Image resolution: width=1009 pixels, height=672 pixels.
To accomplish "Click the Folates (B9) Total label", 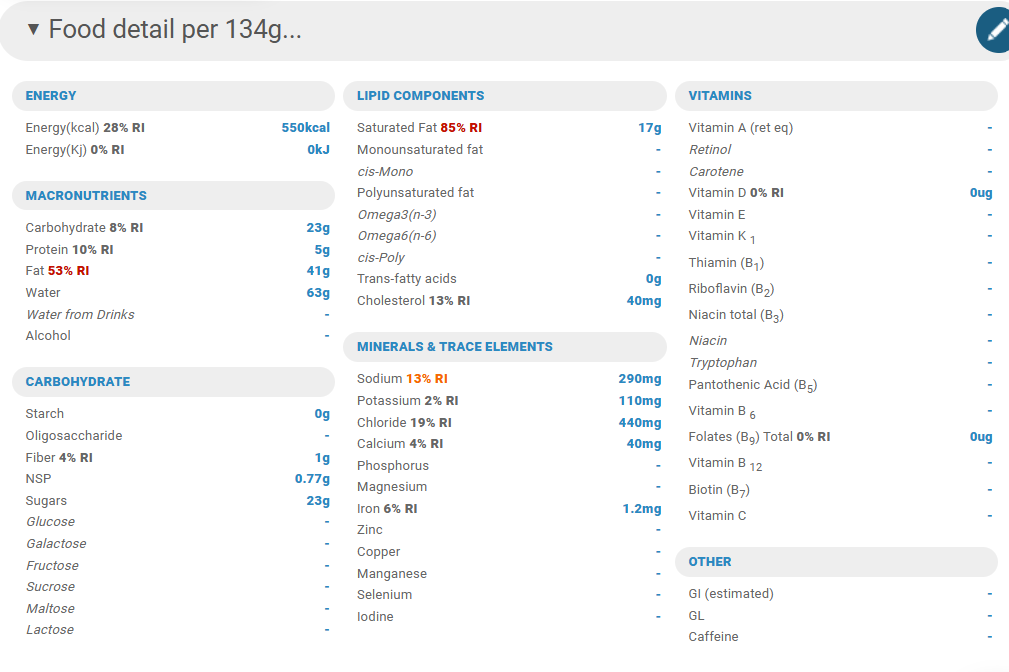I will (x=759, y=438).
